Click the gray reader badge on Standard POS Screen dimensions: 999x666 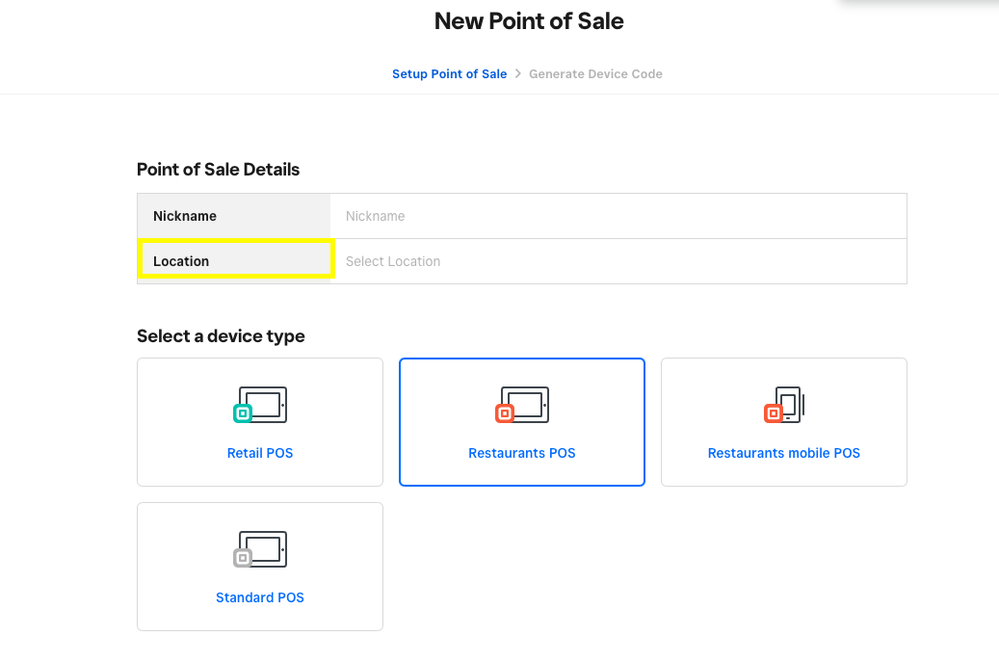(242, 558)
